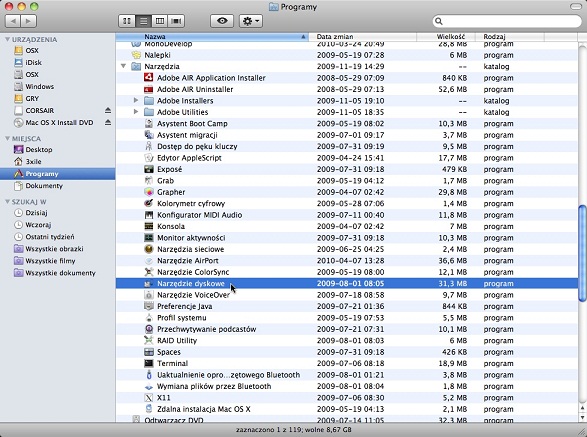Select the Narzędzie ColorSync icon
Viewport: 587px width, 437px height.
coord(149,272)
